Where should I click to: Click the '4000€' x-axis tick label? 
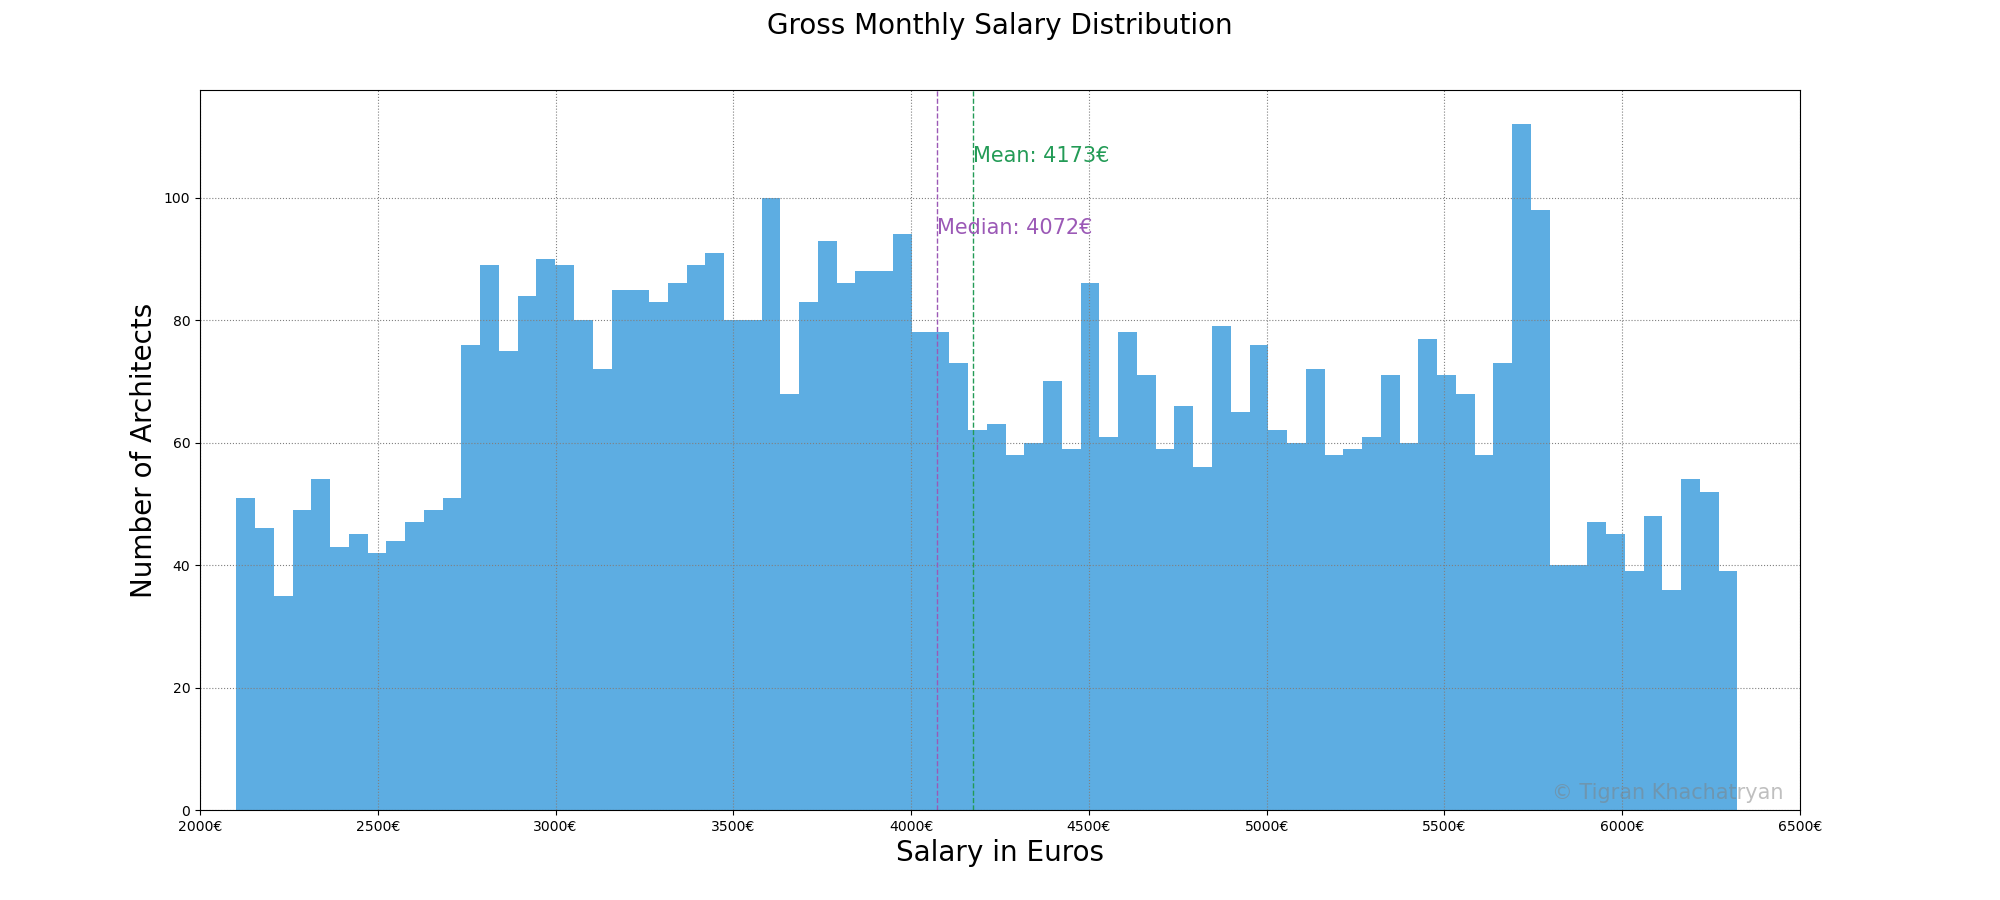pyautogui.click(x=911, y=827)
